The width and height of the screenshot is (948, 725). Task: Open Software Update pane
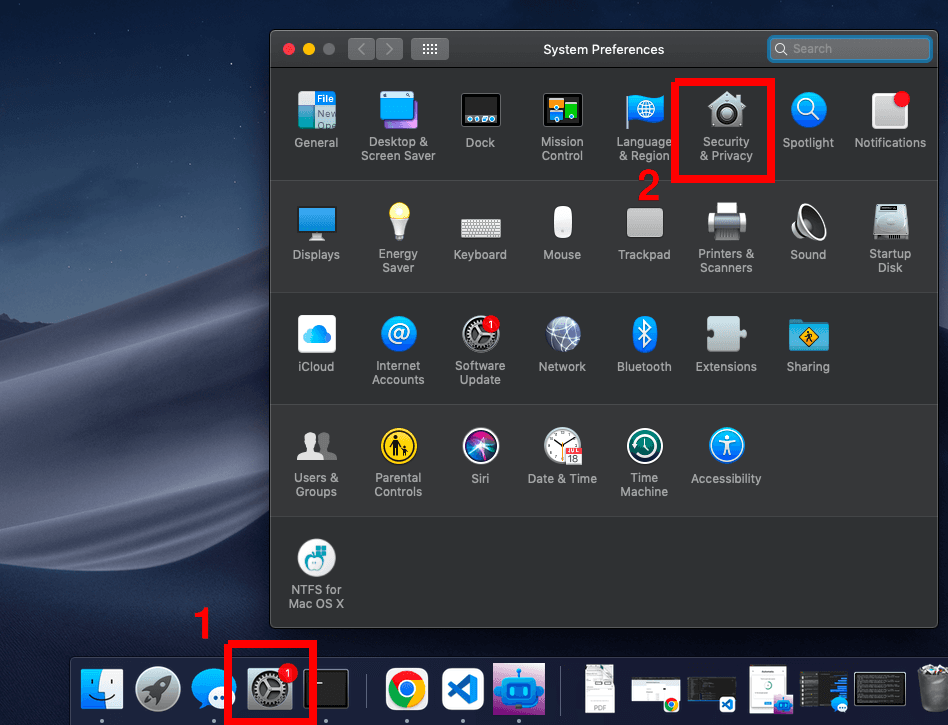coord(480,350)
